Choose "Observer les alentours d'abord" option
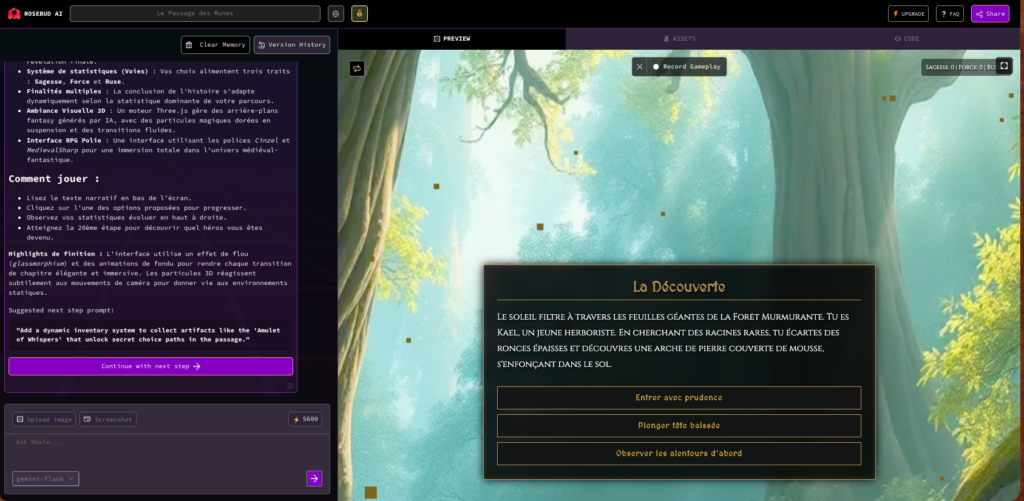The width and height of the screenshot is (1024, 501). (678, 453)
